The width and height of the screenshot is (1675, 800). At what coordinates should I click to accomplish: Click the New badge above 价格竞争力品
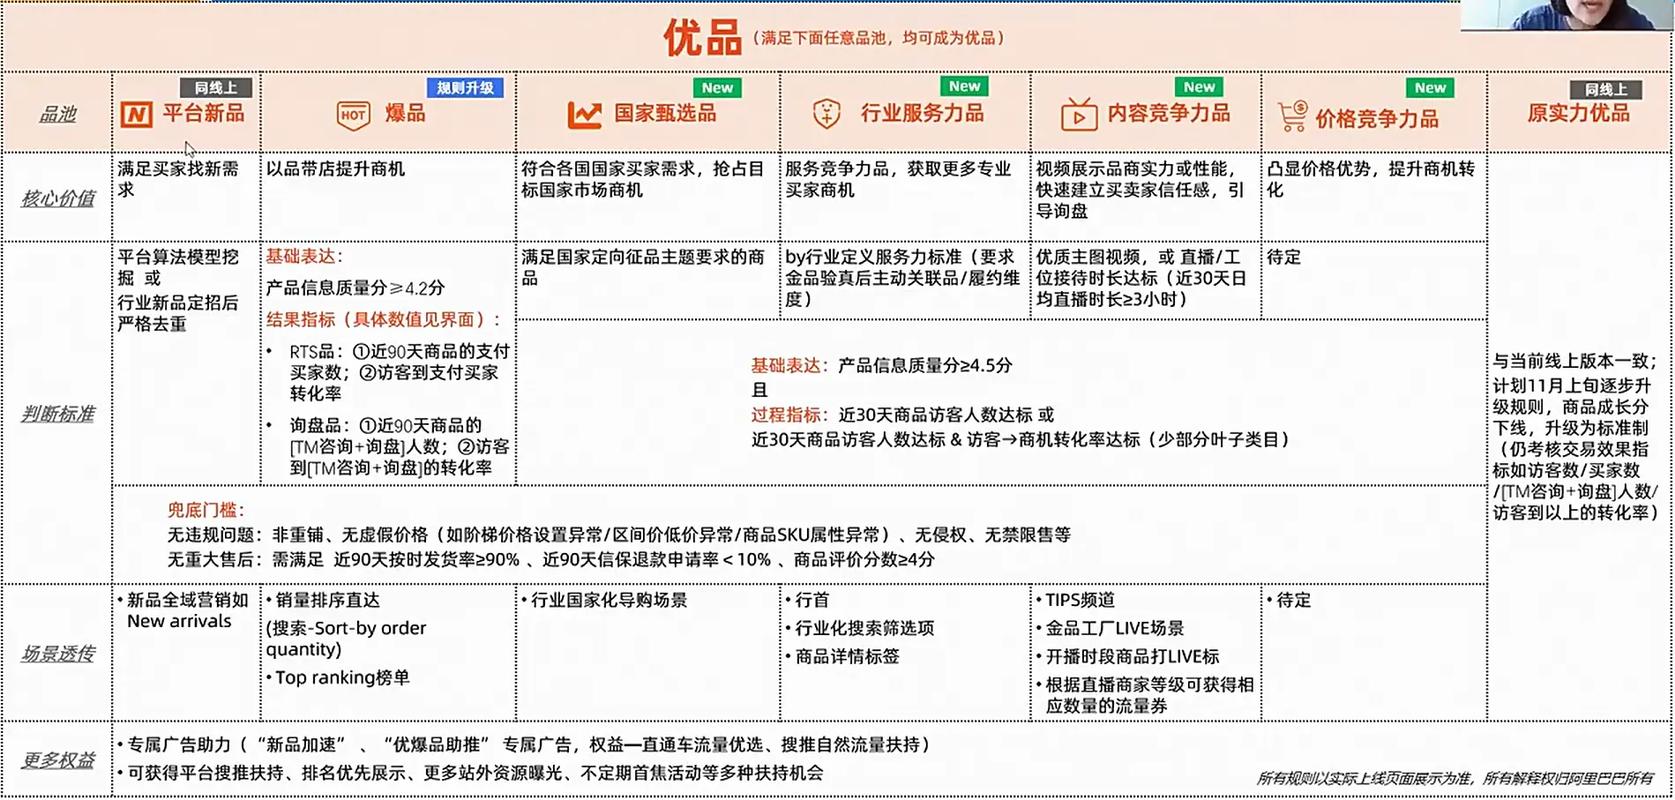click(x=1430, y=88)
